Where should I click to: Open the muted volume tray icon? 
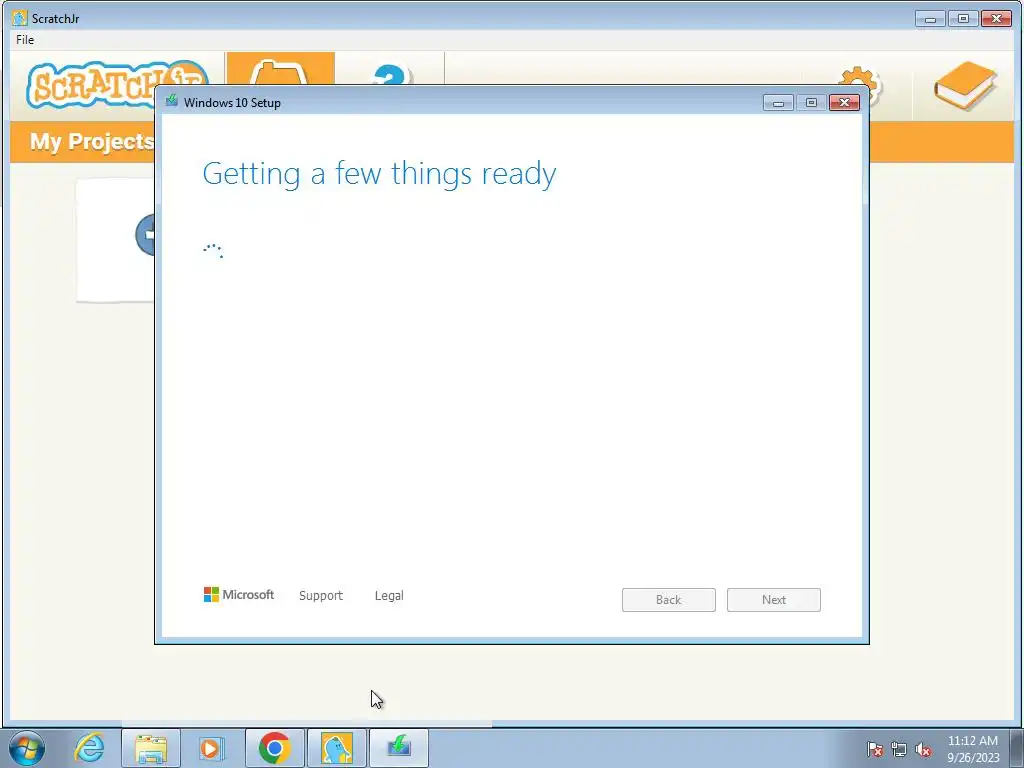pyautogui.click(x=923, y=750)
